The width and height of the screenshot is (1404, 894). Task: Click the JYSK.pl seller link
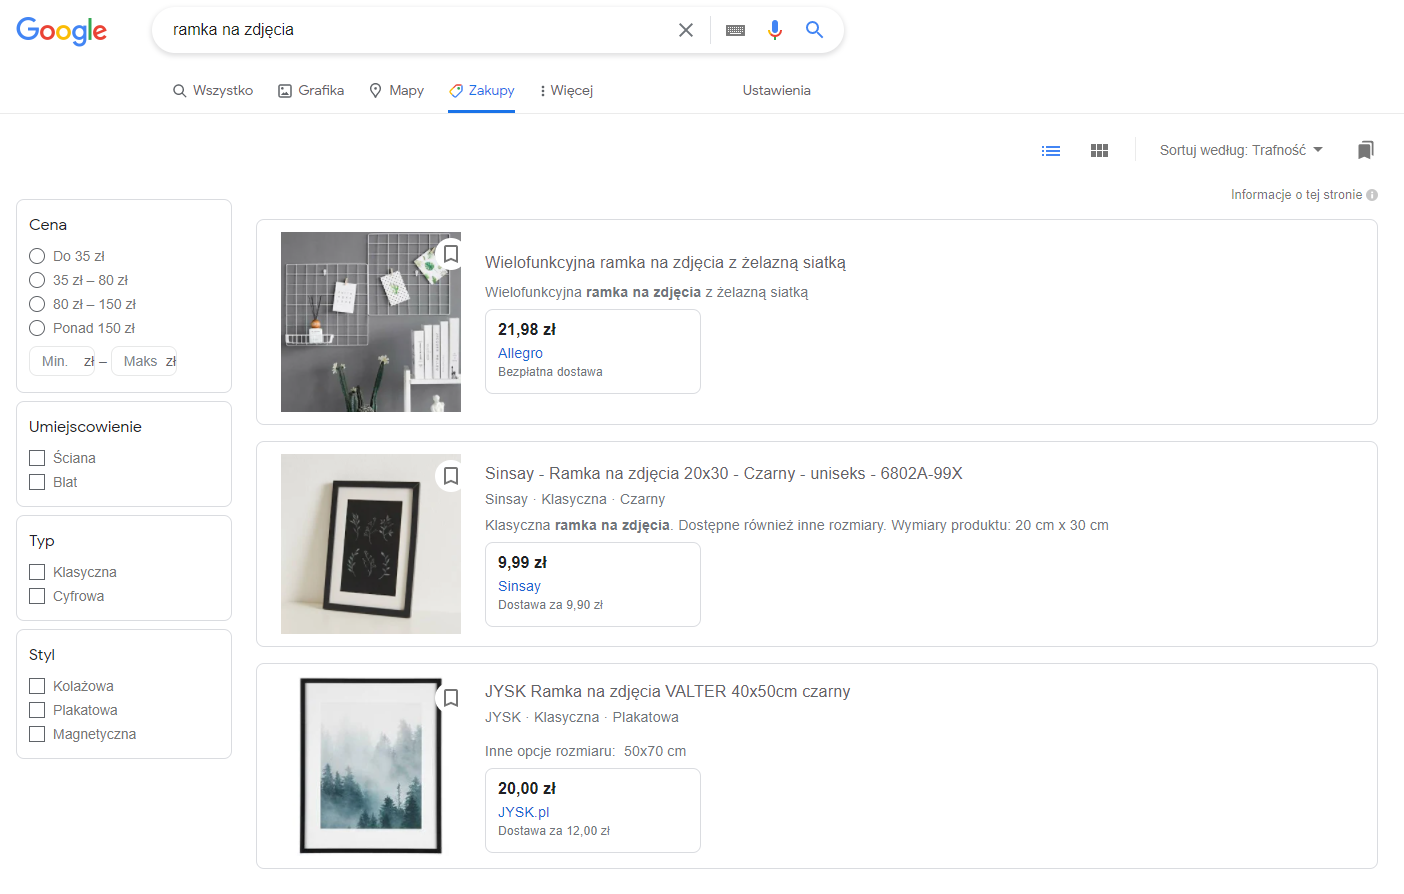pos(523,812)
